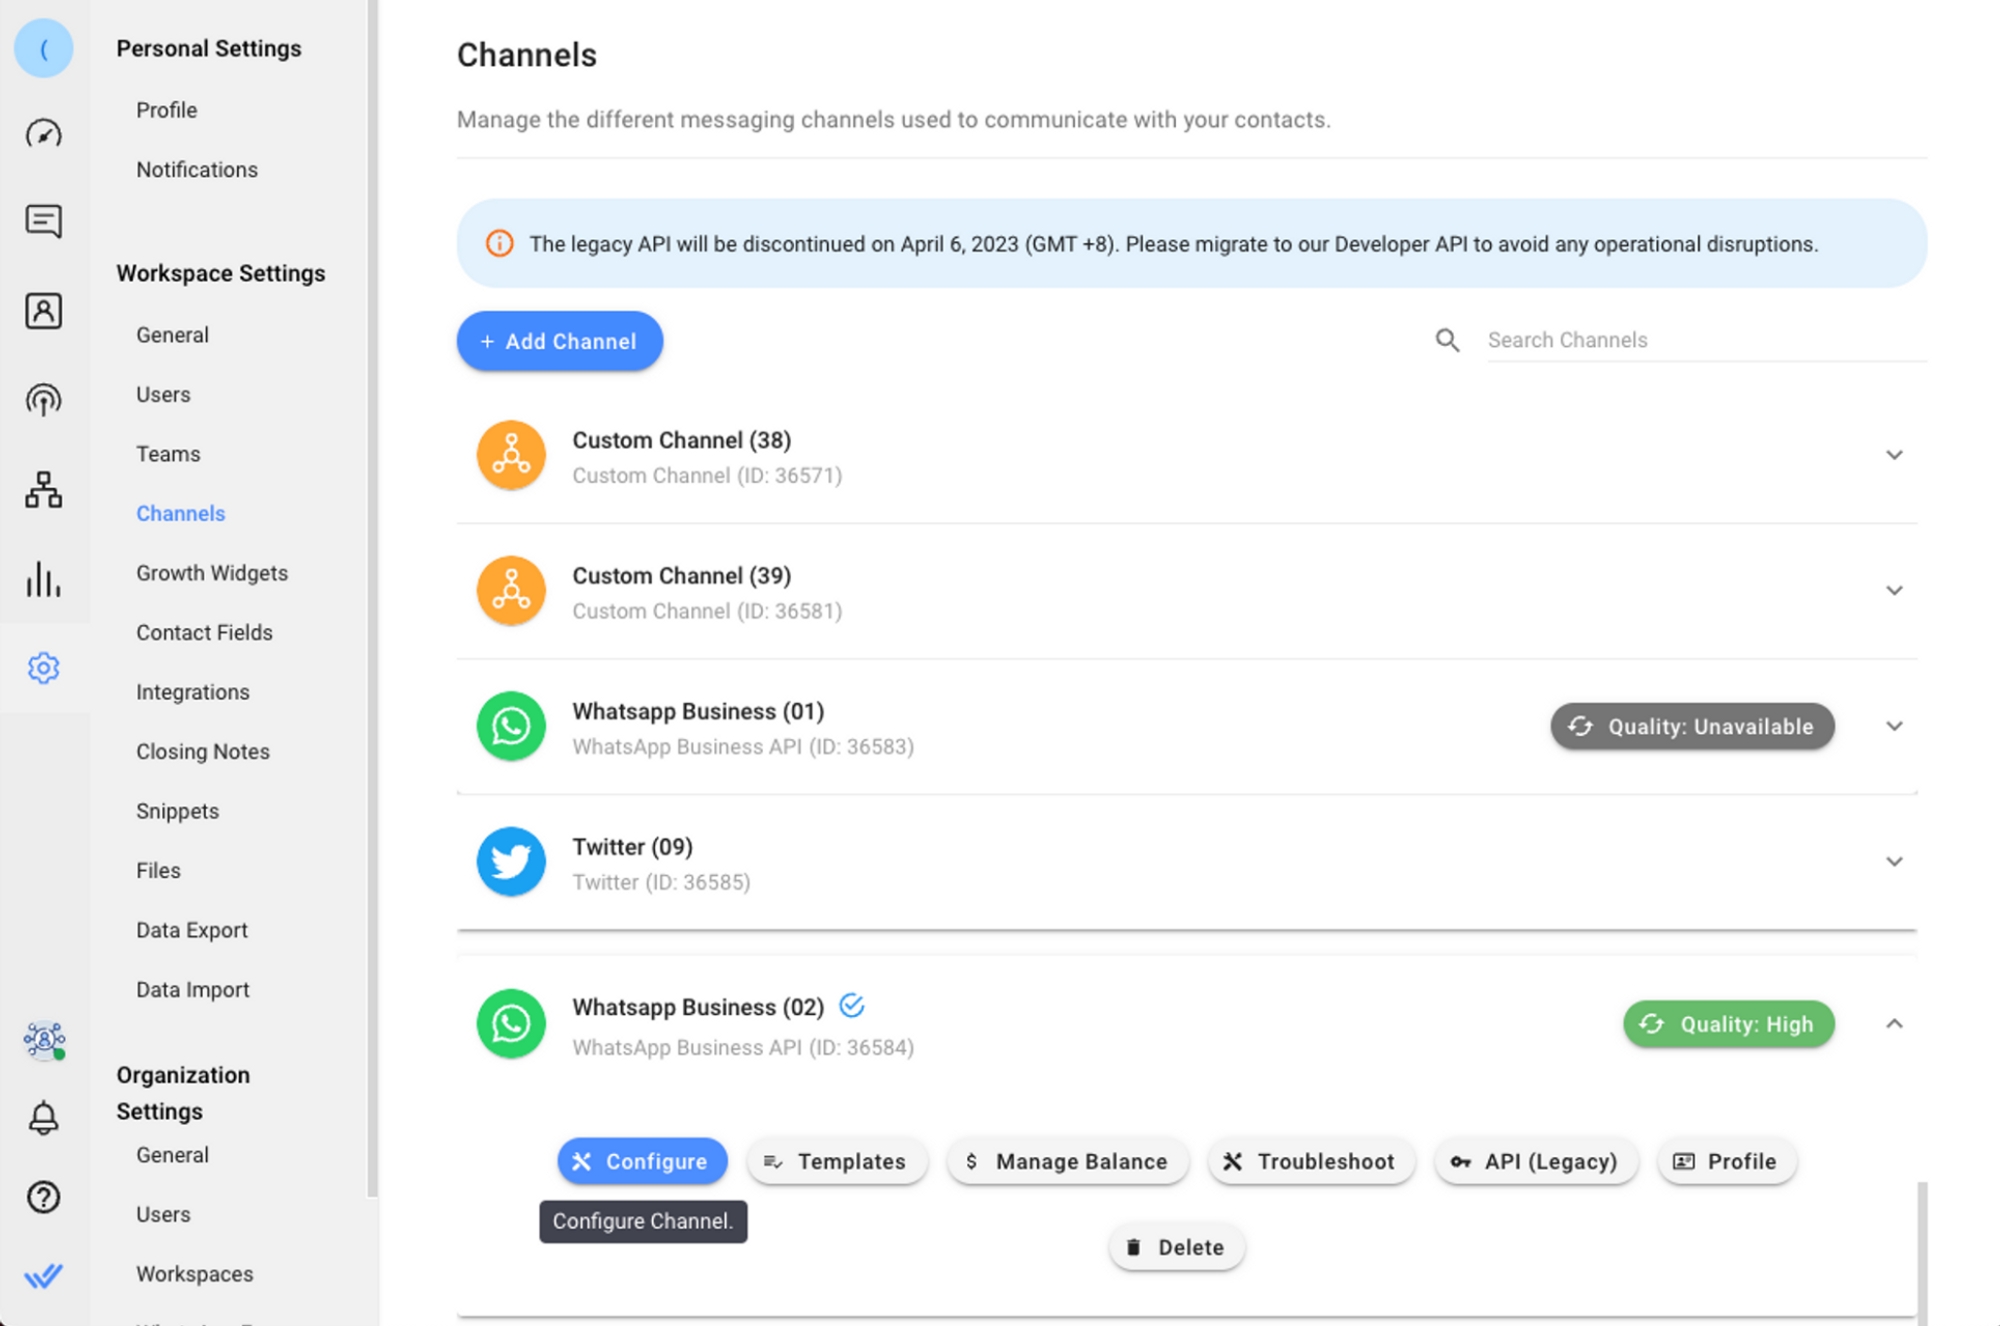Expand Whatsapp Business (01) chevron
The height and width of the screenshot is (1326, 2000).
point(1893,726)
